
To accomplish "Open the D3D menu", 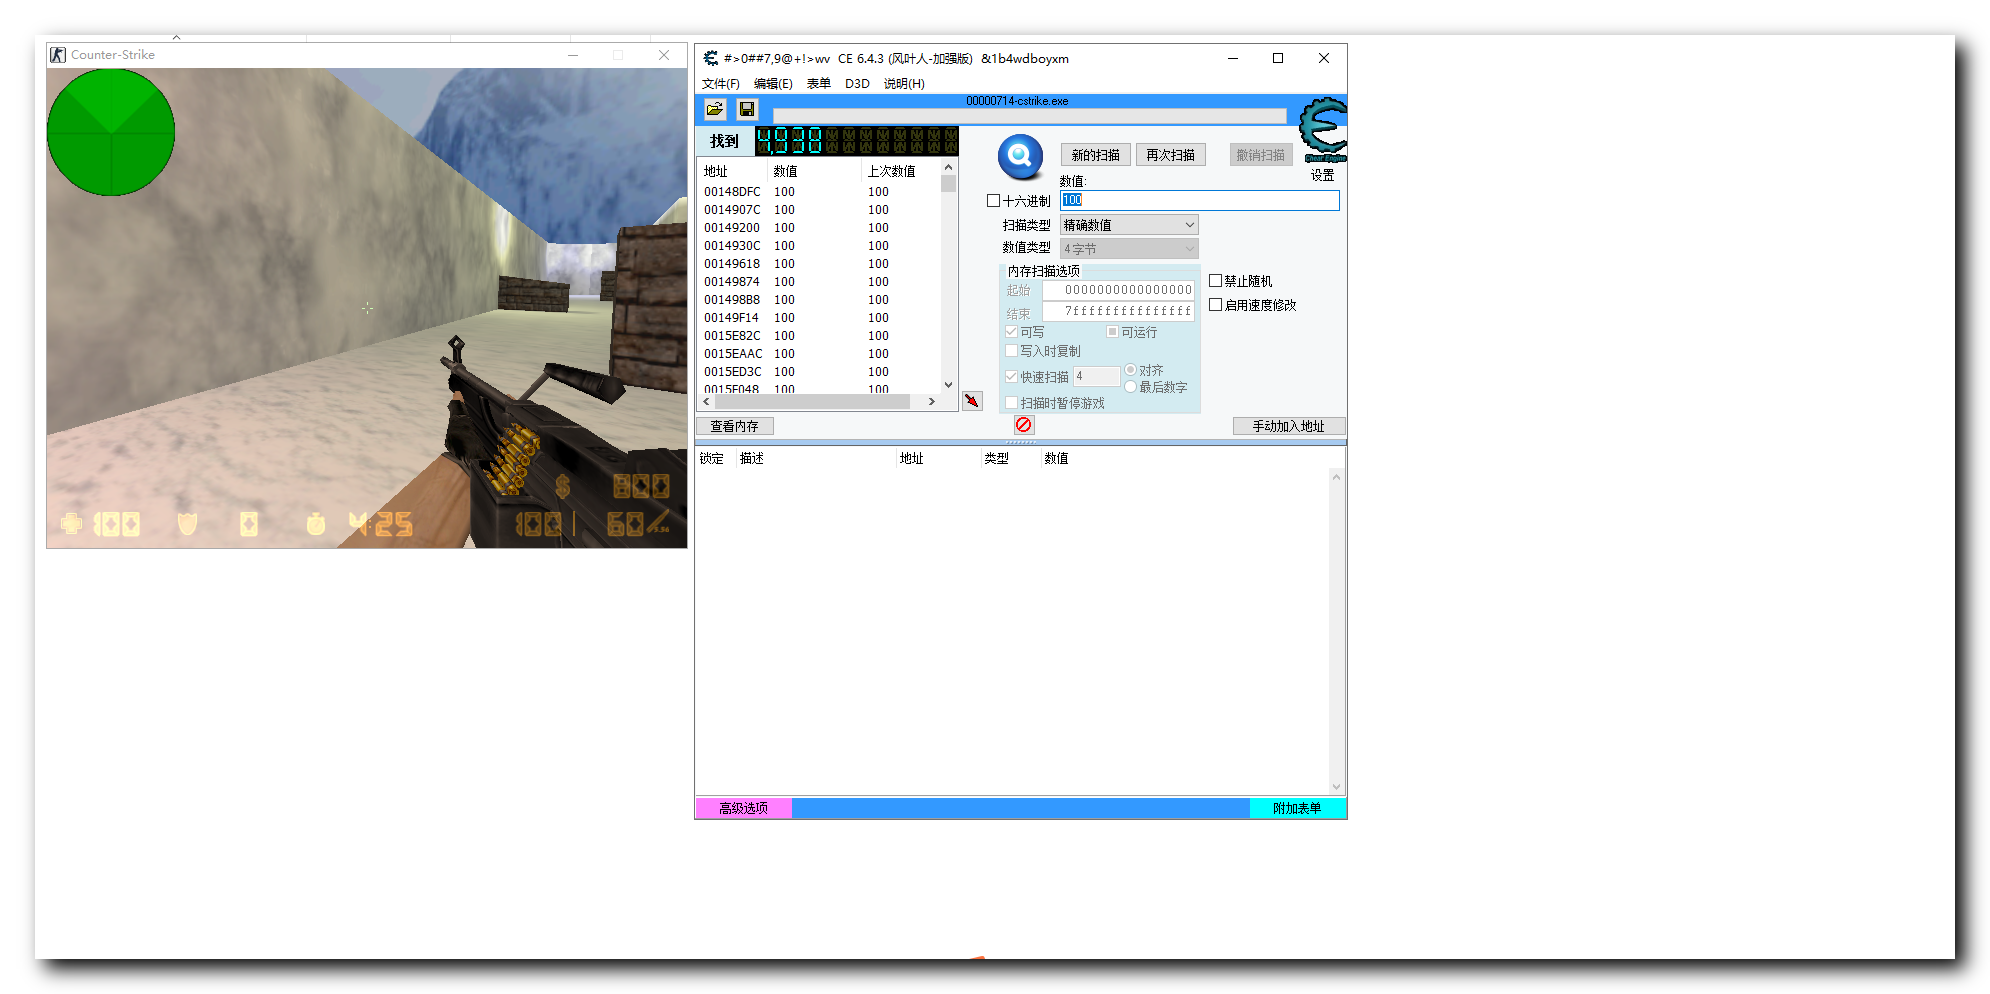I will [x=857, y=84].
